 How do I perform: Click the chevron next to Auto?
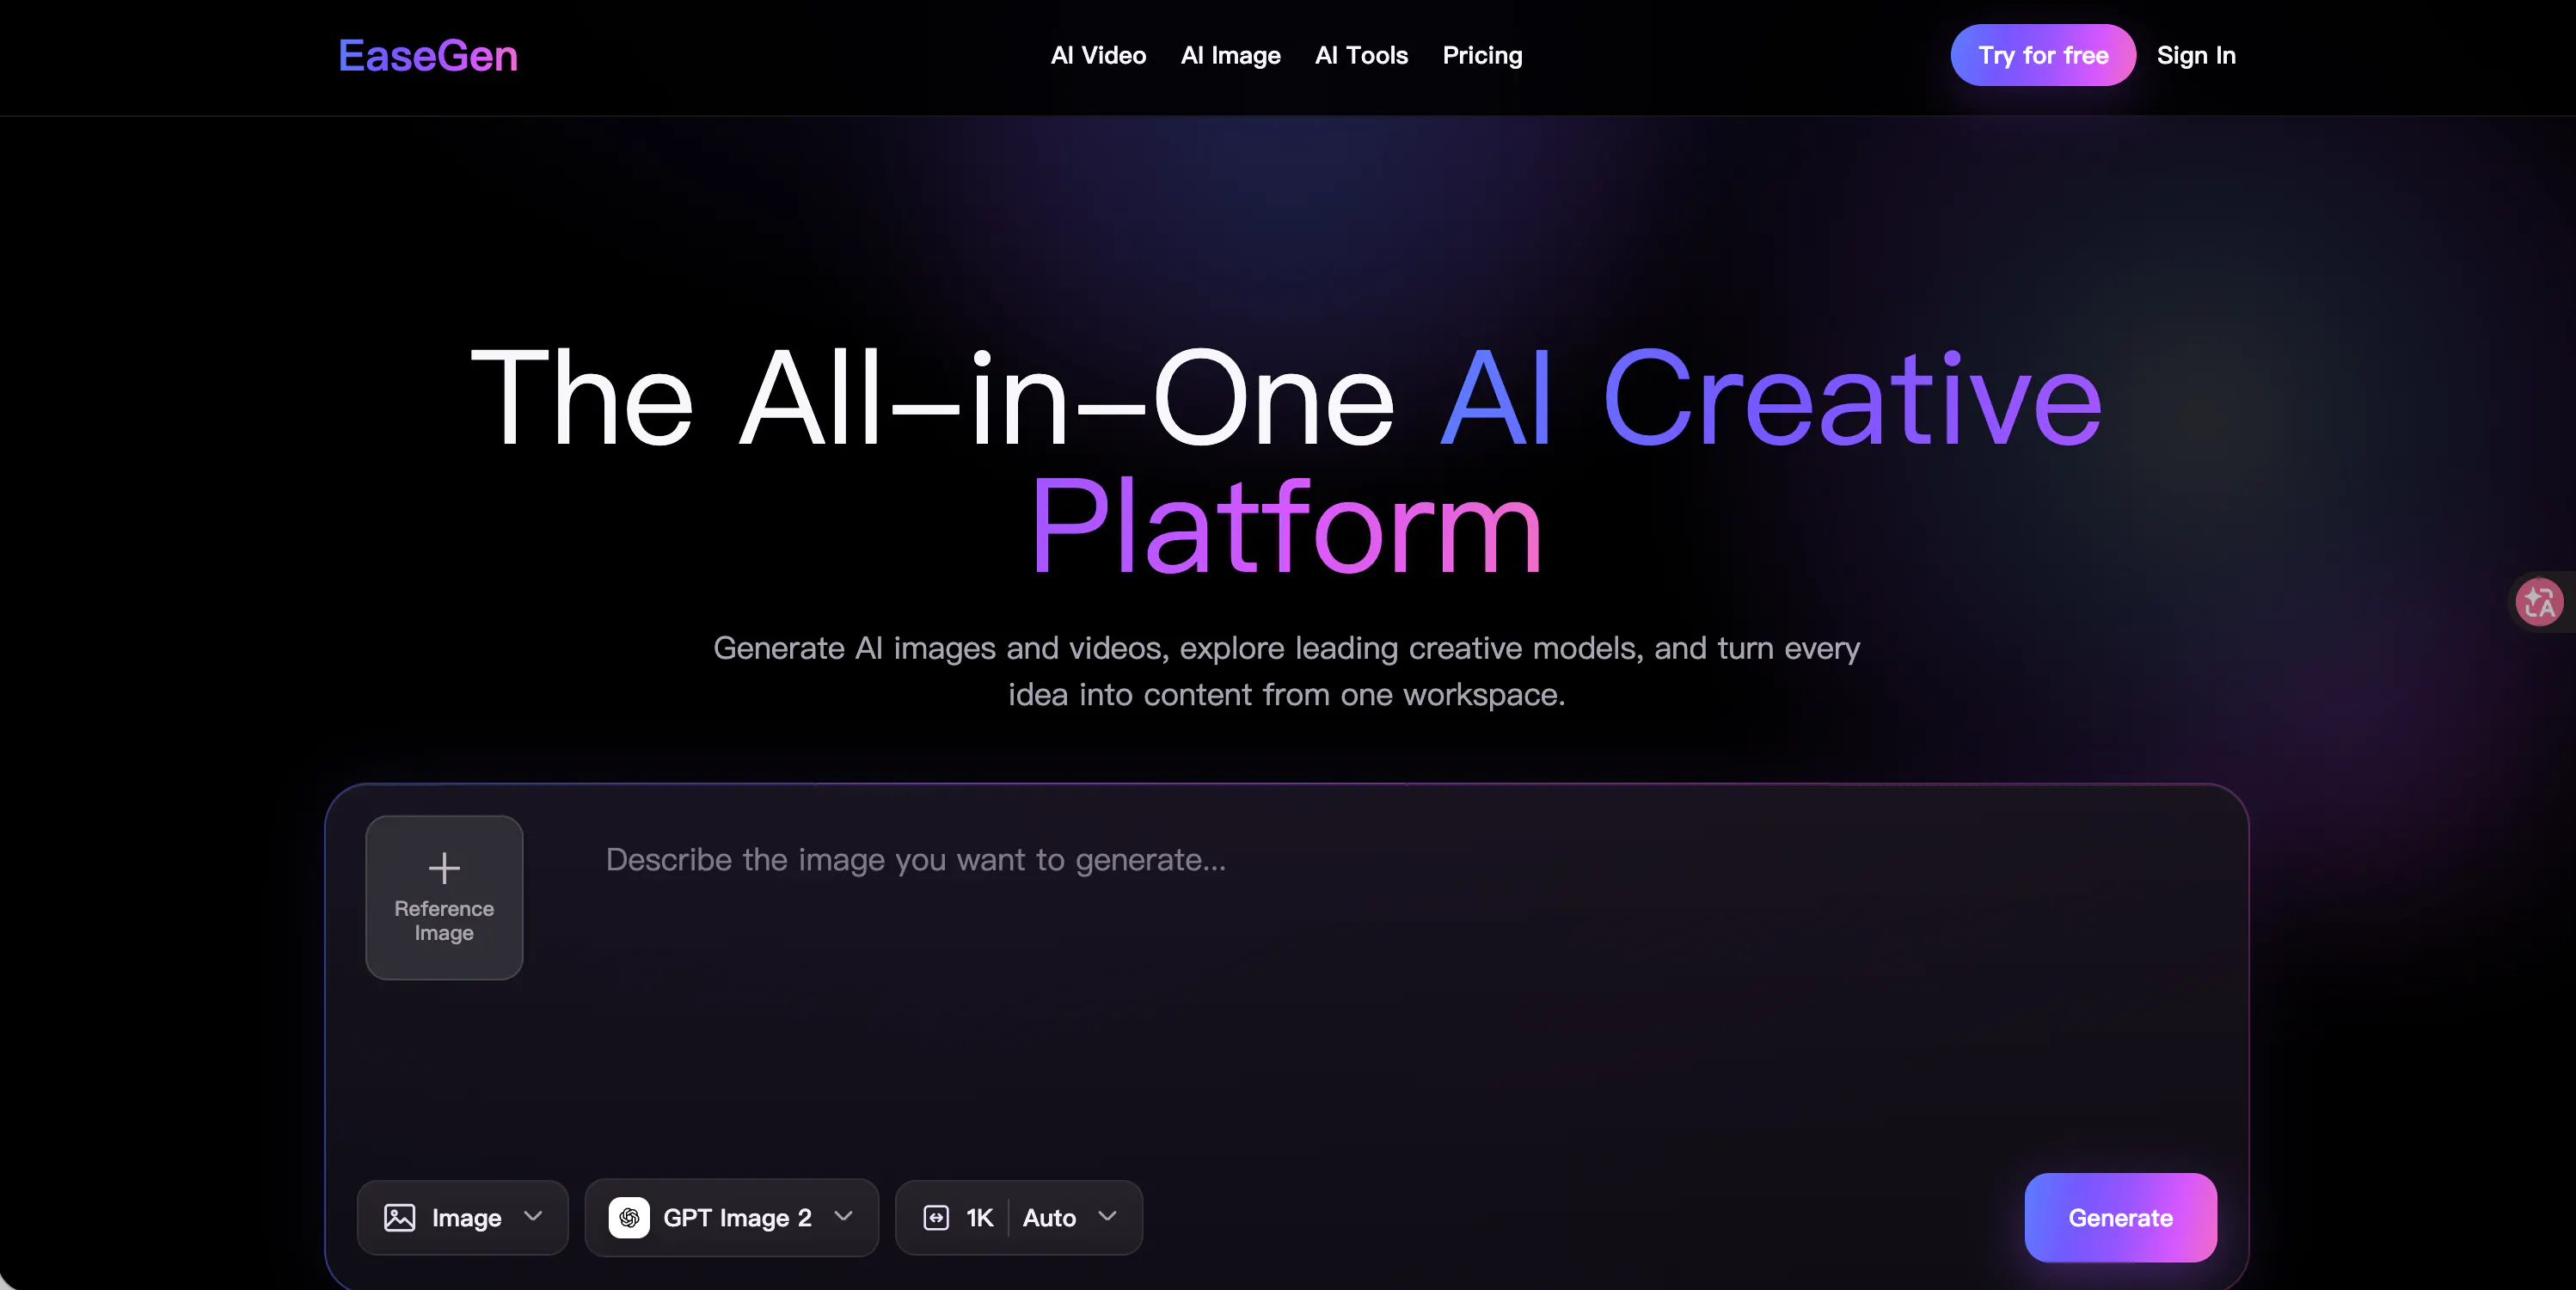(x=1107, y=1216)
